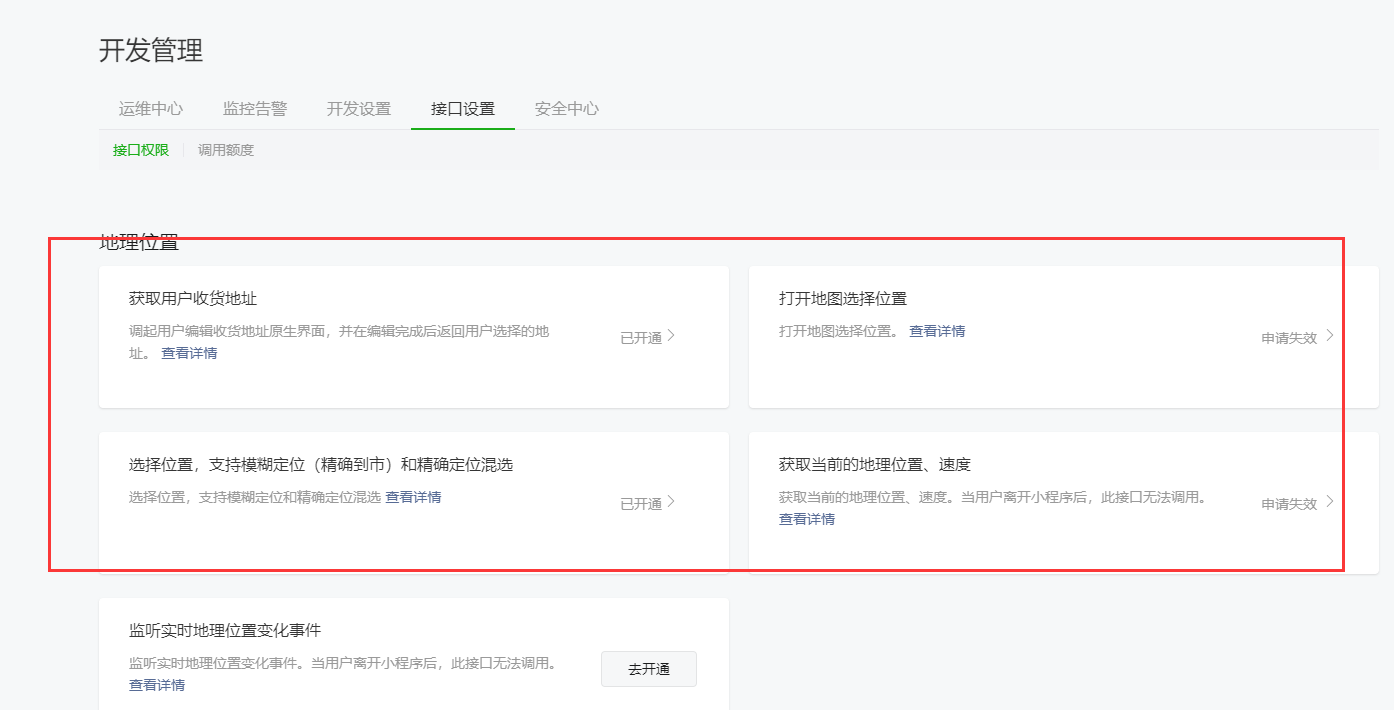Expand the 已开通 status of 选择位置 interface
Screen dimensions: 1394x710
[670, 503]
